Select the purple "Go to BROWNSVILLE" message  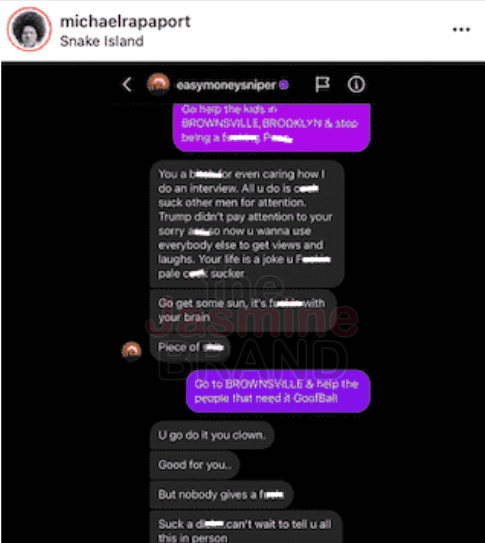[278, 391]
